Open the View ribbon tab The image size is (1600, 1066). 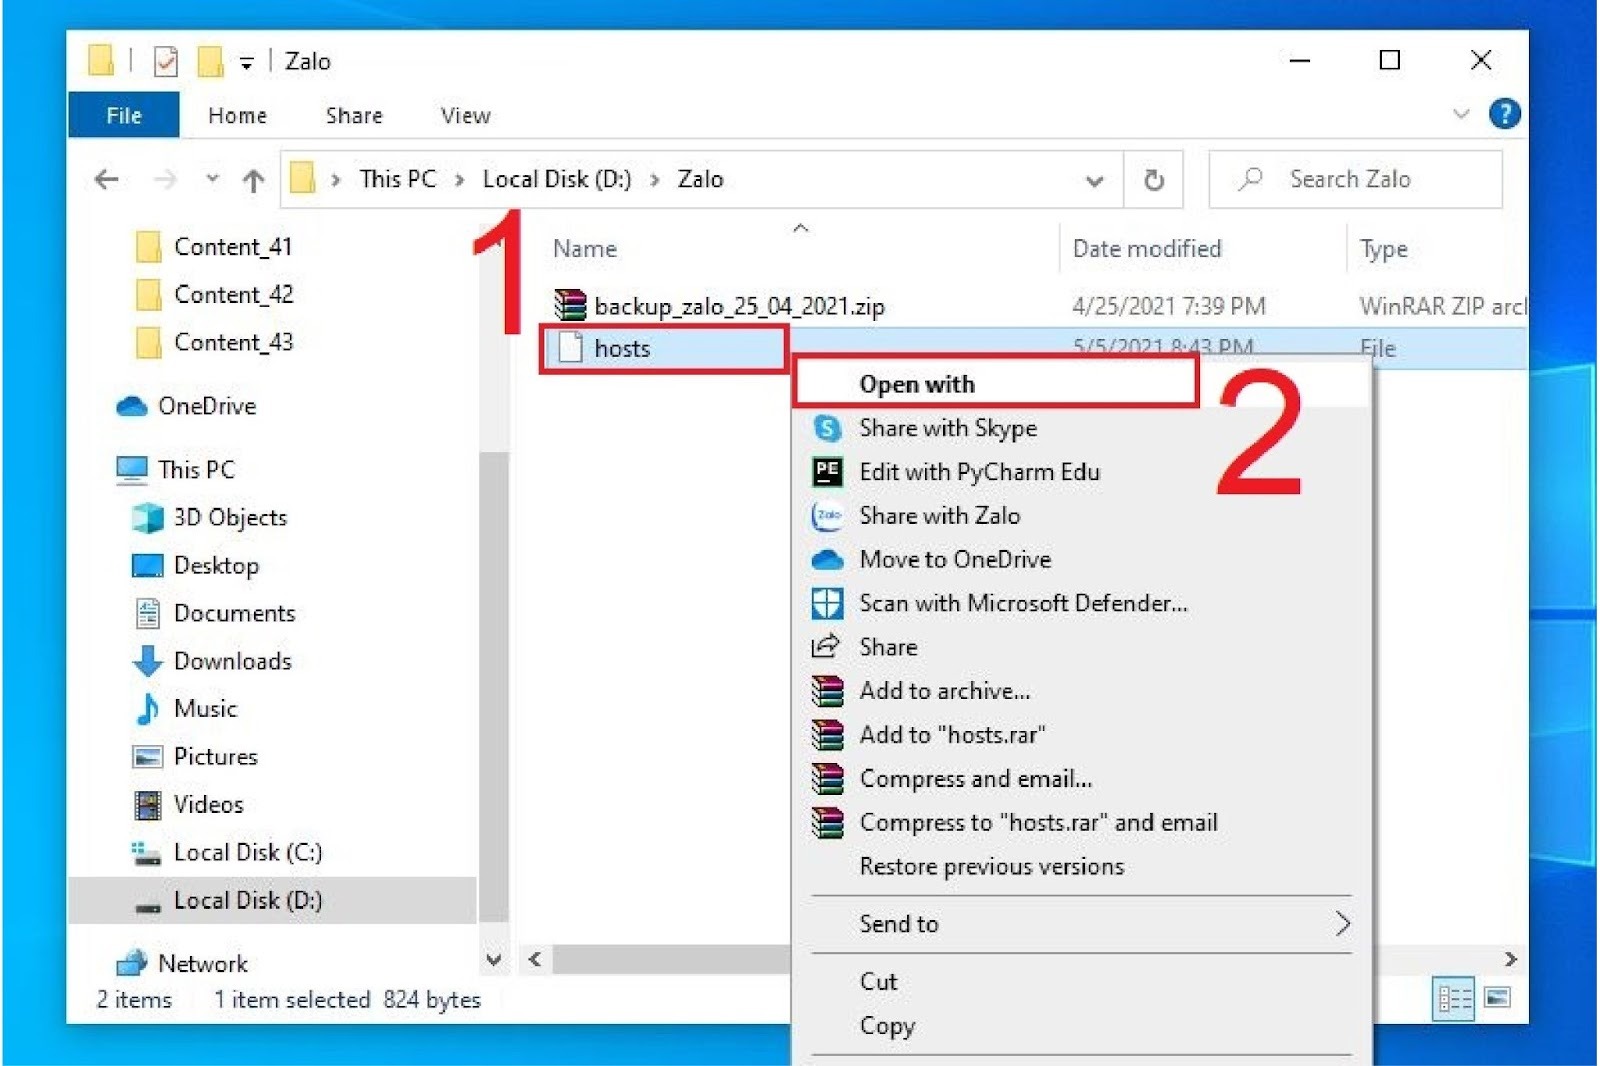click(466, 116)
